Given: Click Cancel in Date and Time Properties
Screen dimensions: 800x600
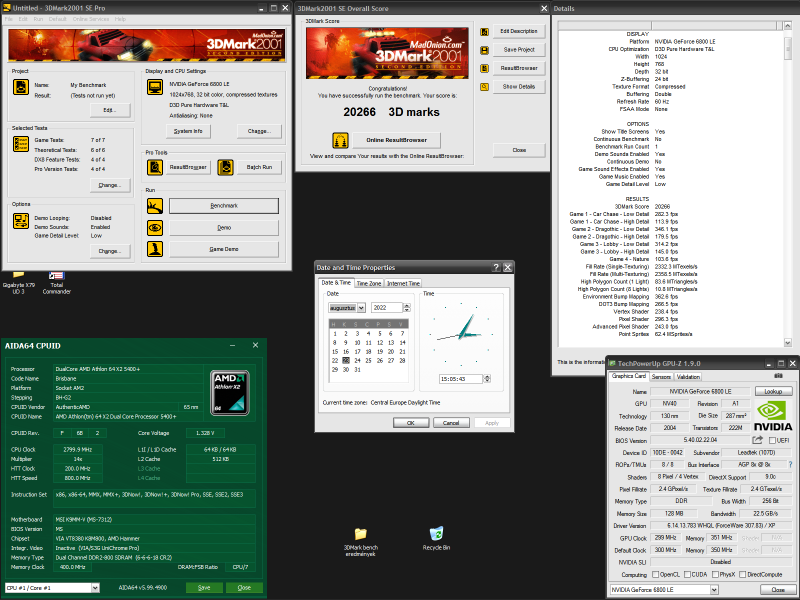Looking at the screenshot, I should click(x=451, y=423).
